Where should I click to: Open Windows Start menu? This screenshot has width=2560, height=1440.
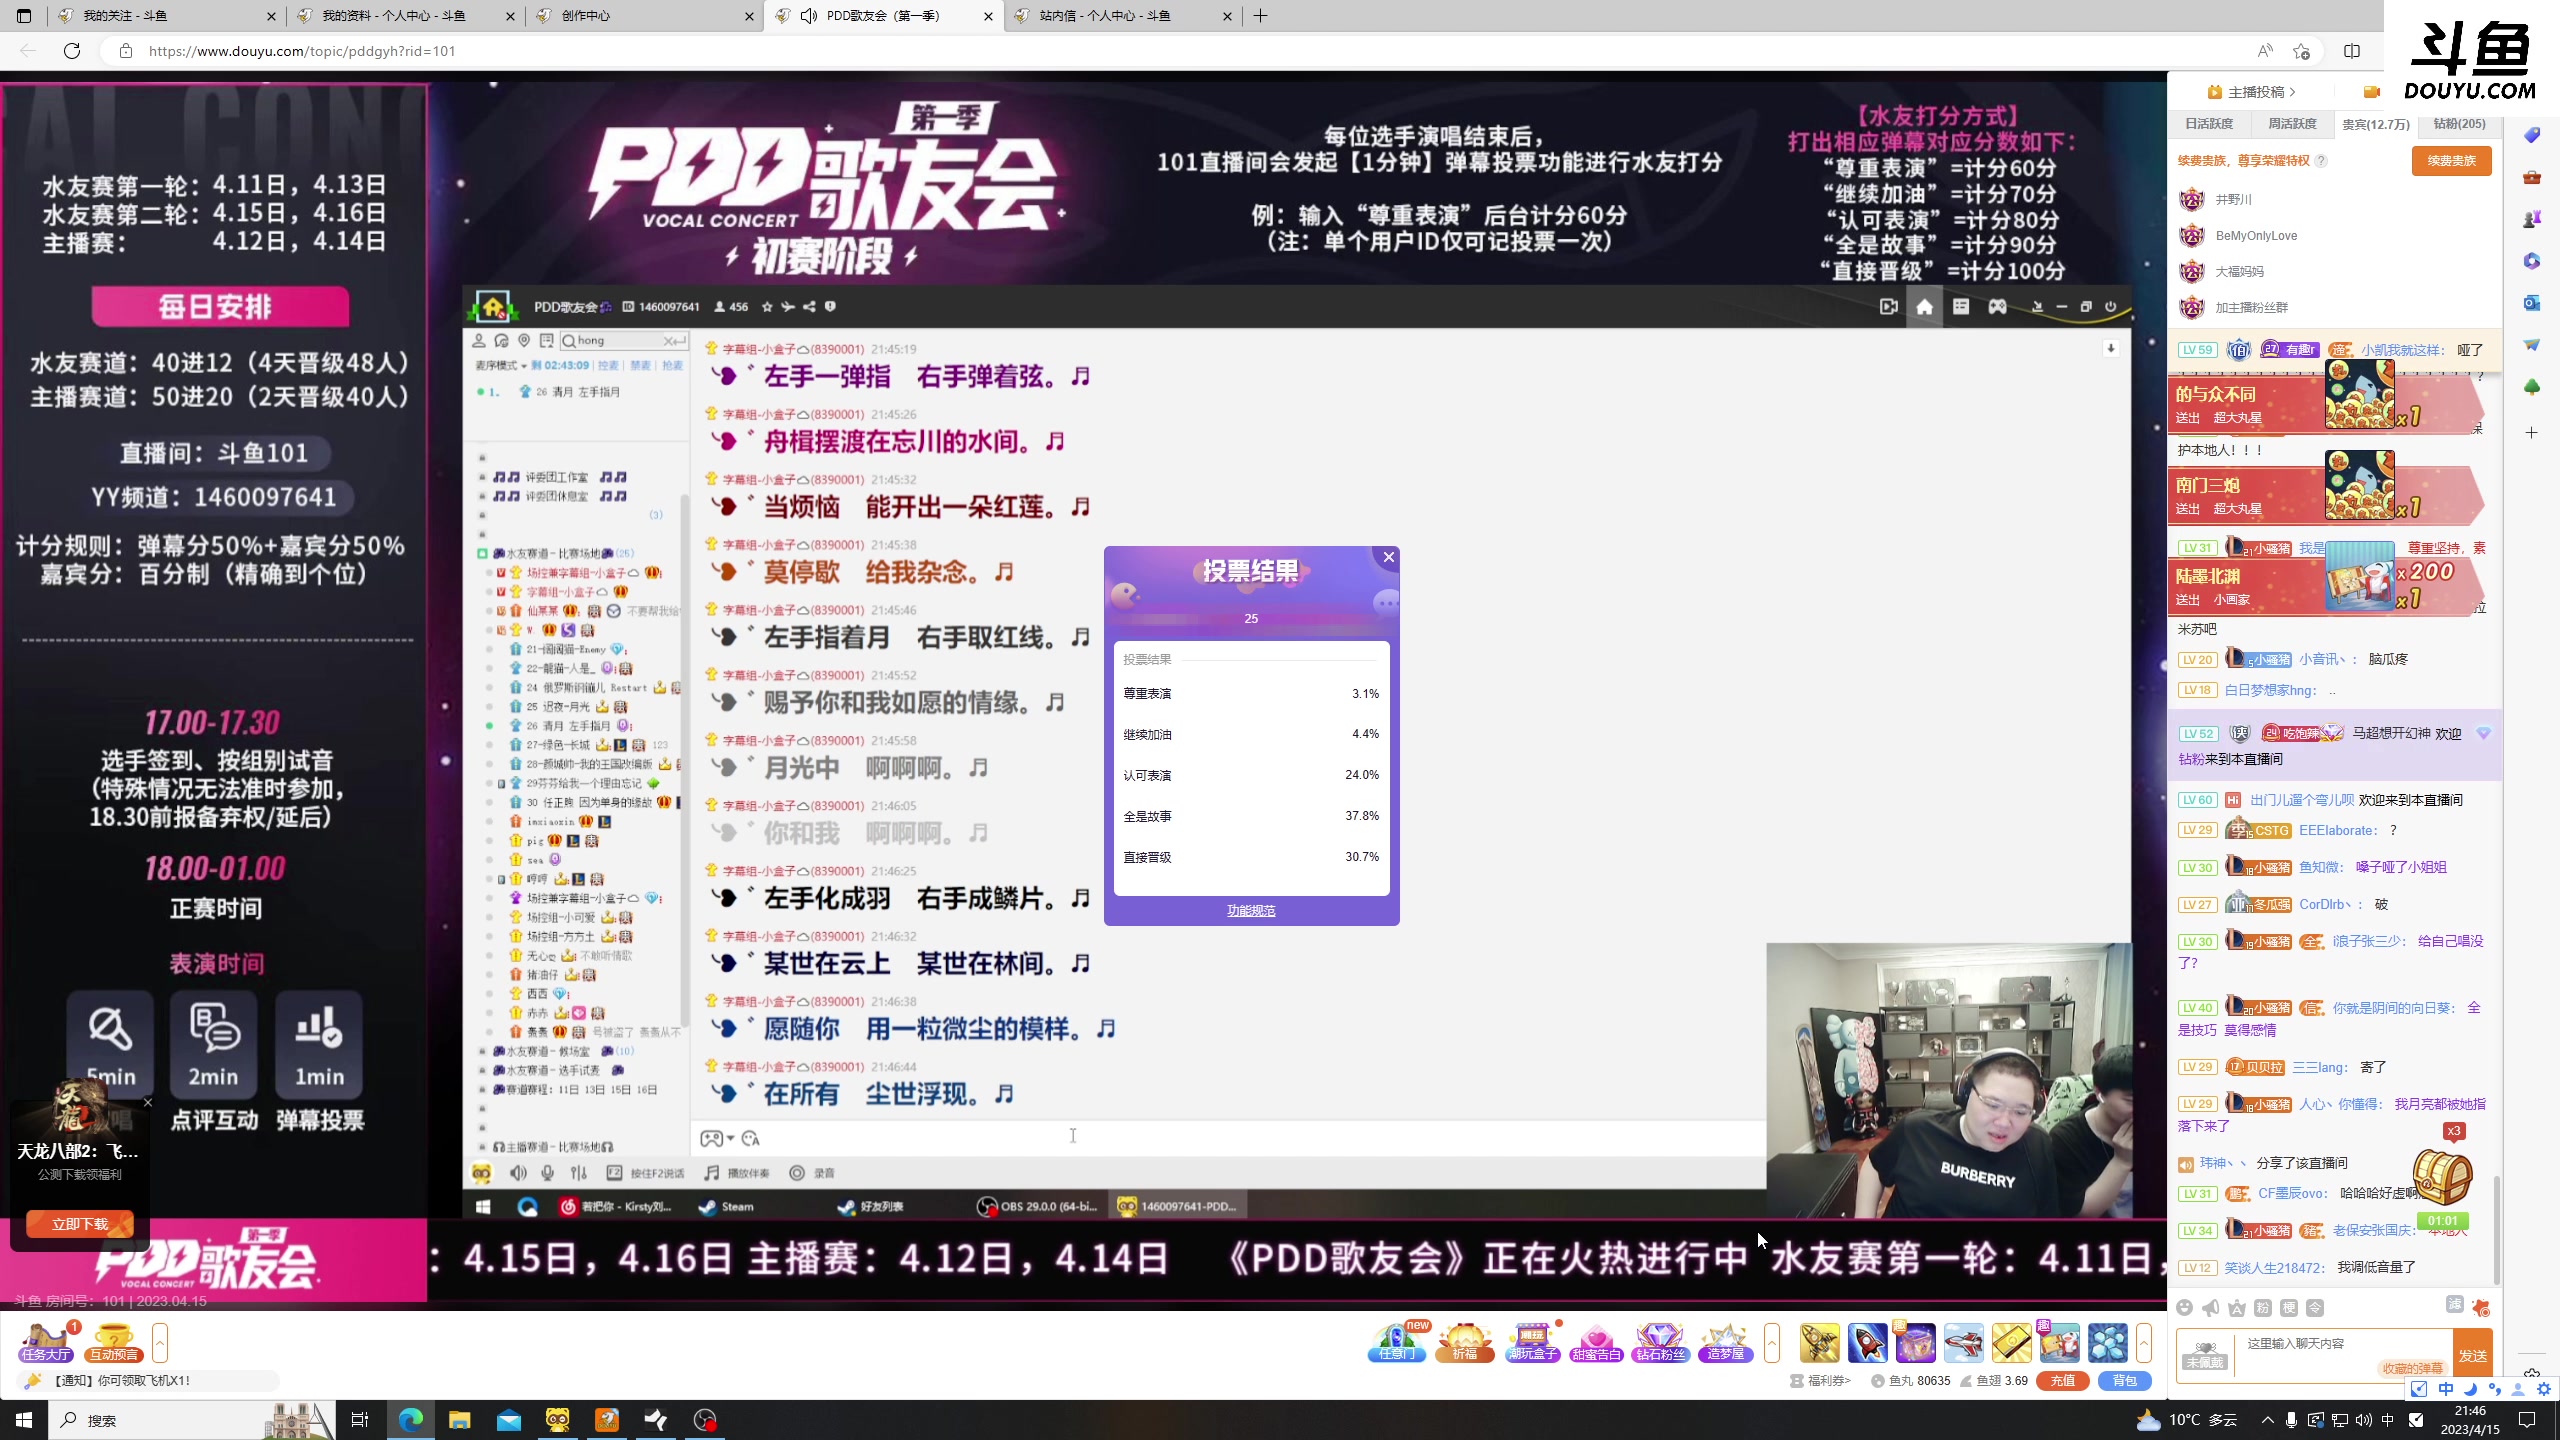point(24,1420)
